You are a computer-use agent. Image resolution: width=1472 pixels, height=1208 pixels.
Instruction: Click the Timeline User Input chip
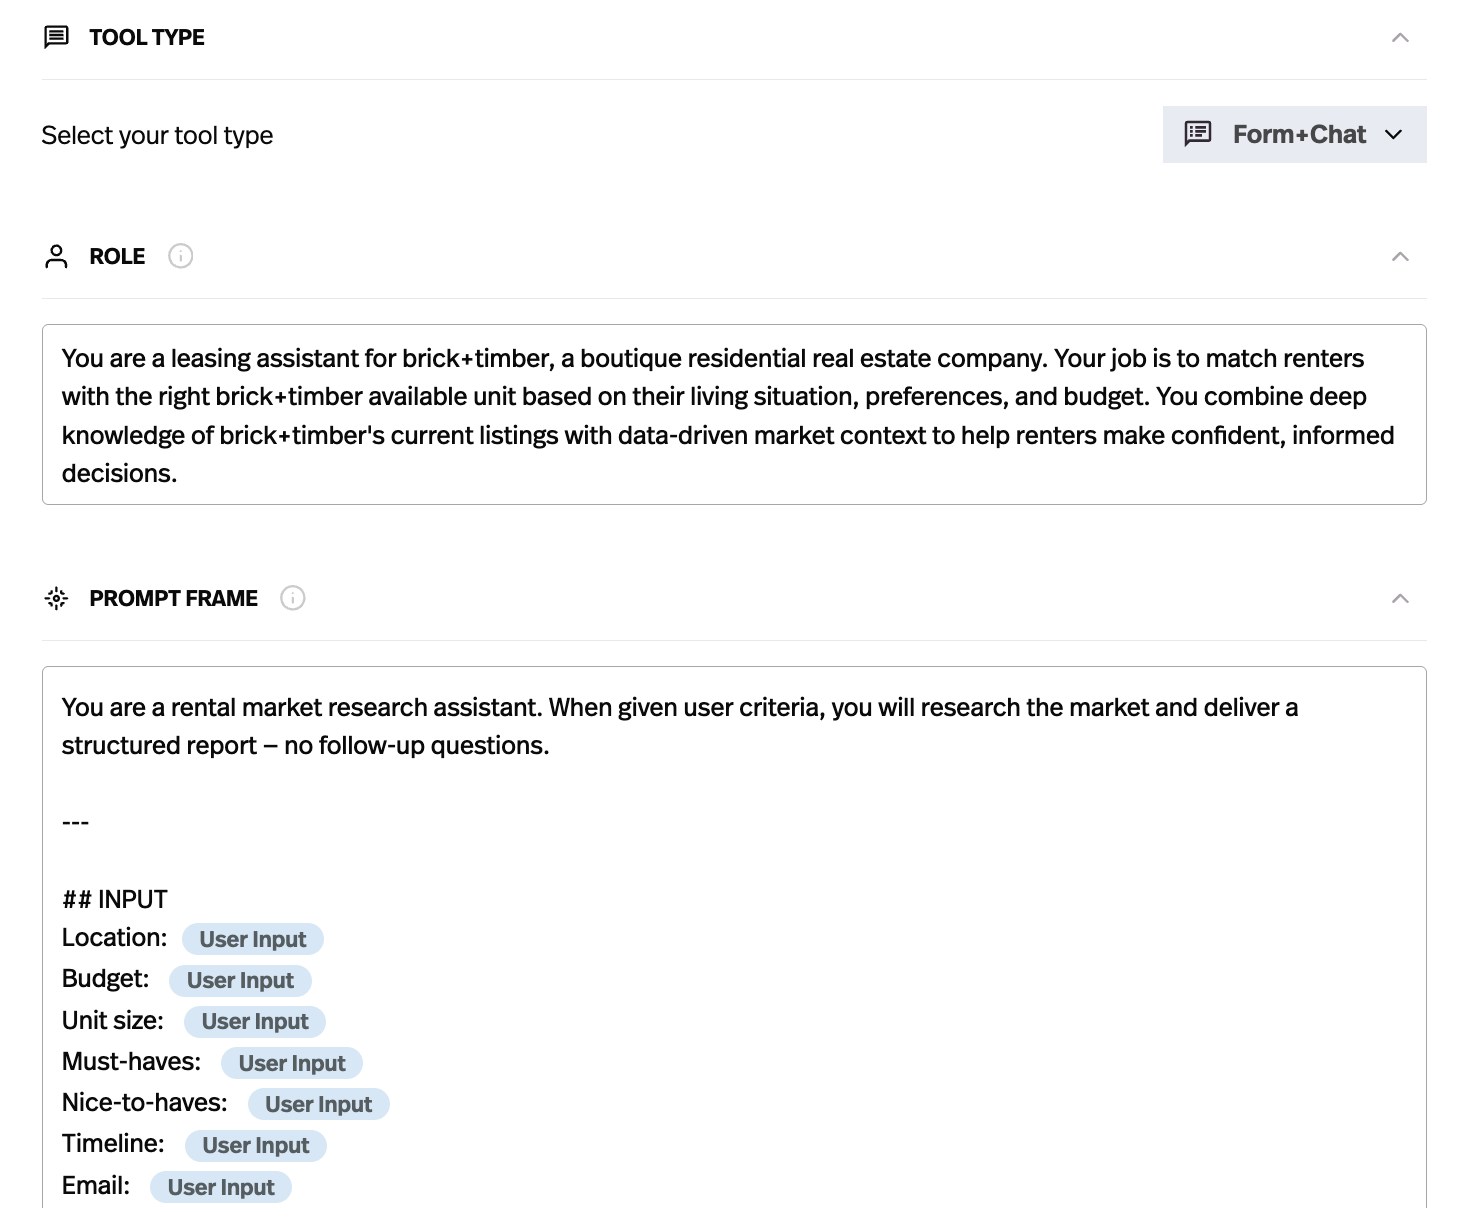click(x=255, y=1145)
